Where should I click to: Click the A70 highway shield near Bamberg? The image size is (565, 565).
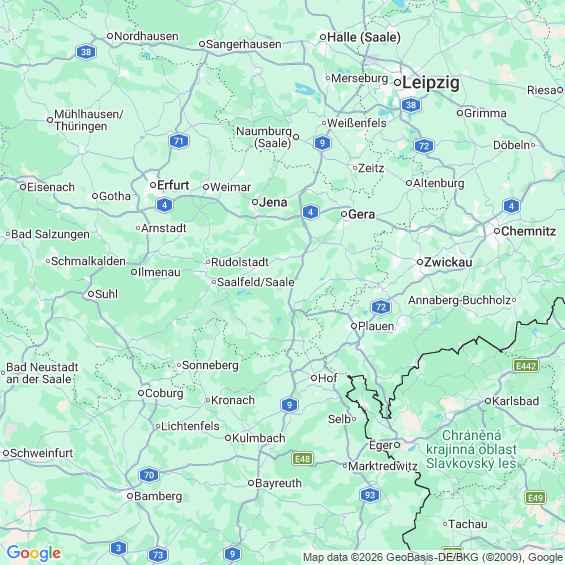click(149, 475)
